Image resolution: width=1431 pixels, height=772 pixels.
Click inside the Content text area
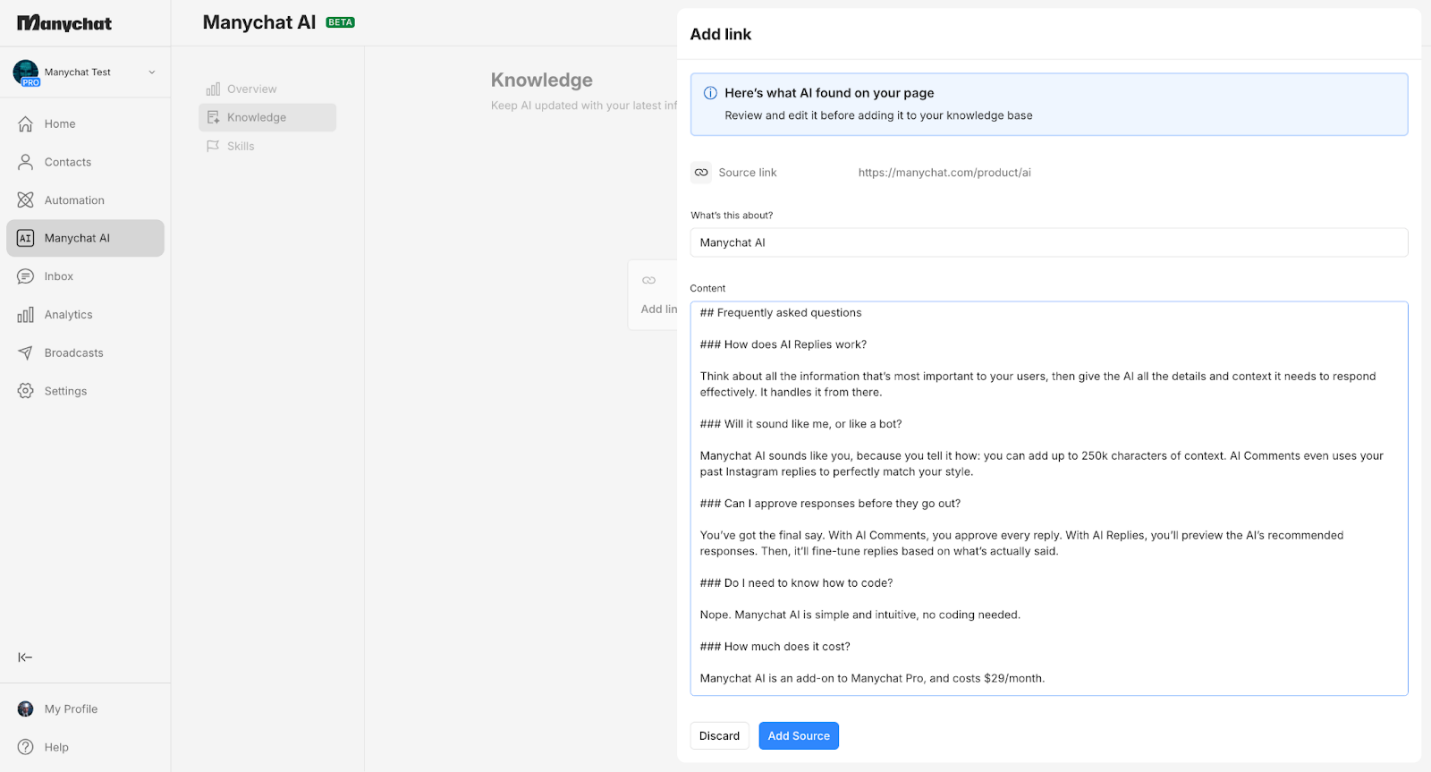point(1048,498)
